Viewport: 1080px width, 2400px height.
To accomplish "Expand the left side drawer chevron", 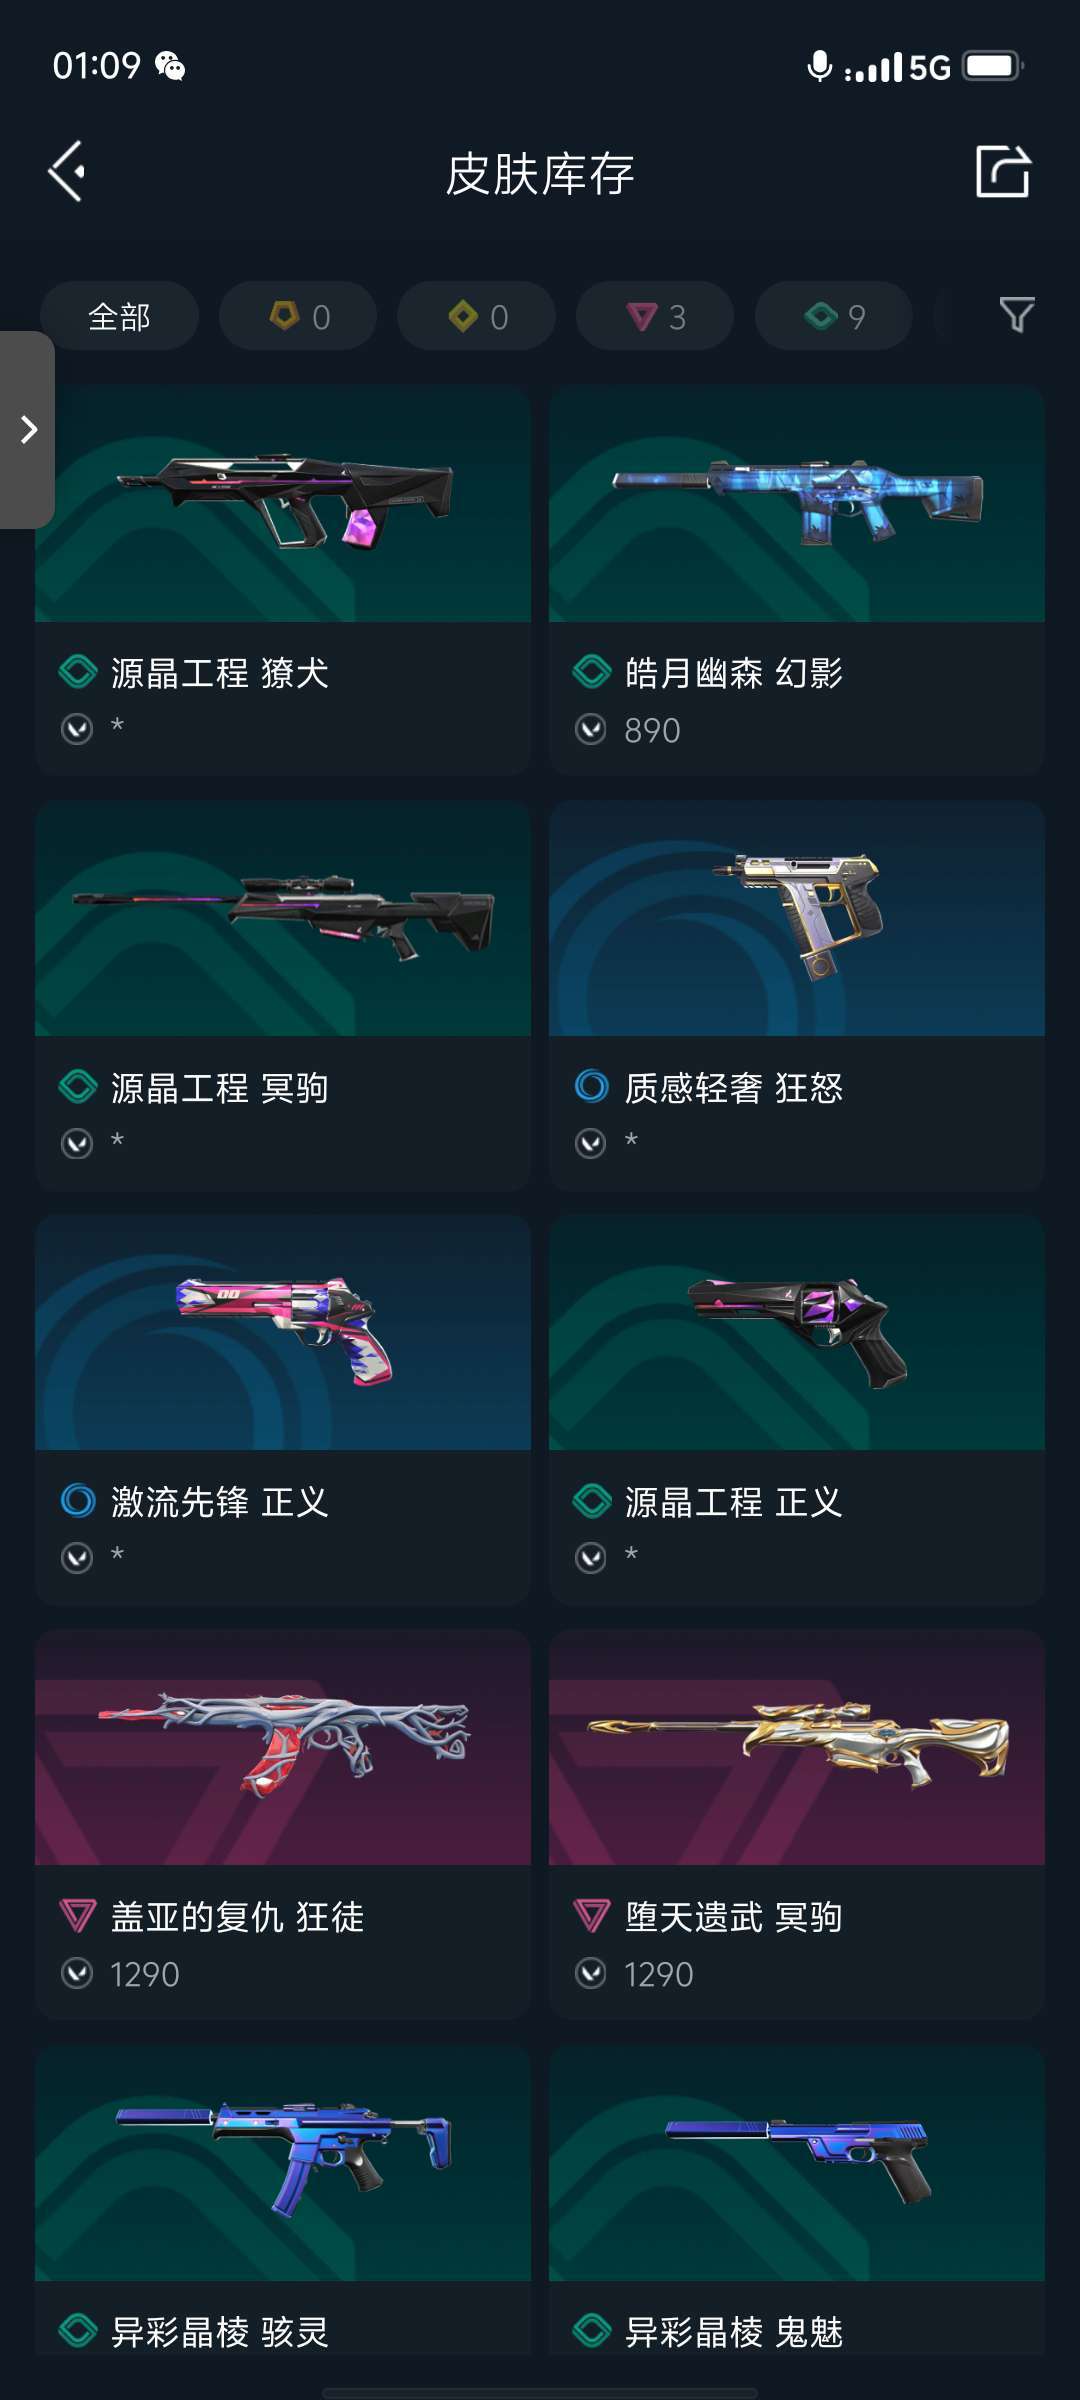I will pyautogui.click(x=27, y=430).
